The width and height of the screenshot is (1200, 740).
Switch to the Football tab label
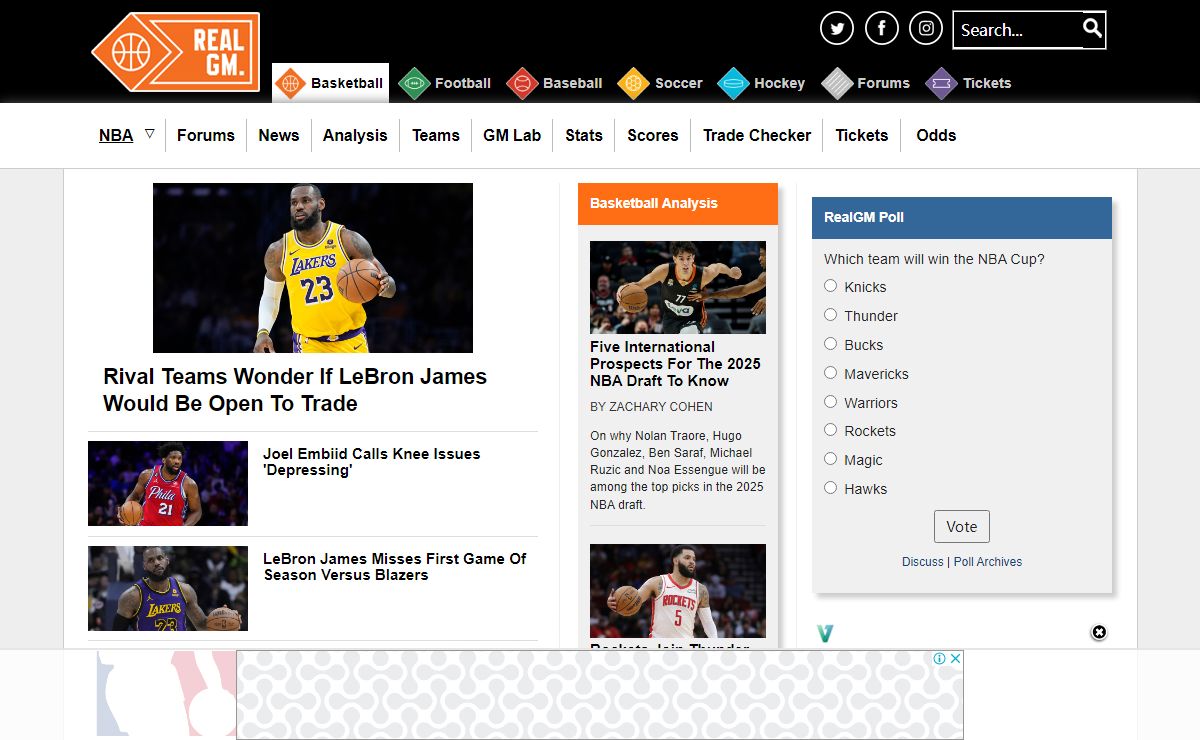tap(463, 83)
